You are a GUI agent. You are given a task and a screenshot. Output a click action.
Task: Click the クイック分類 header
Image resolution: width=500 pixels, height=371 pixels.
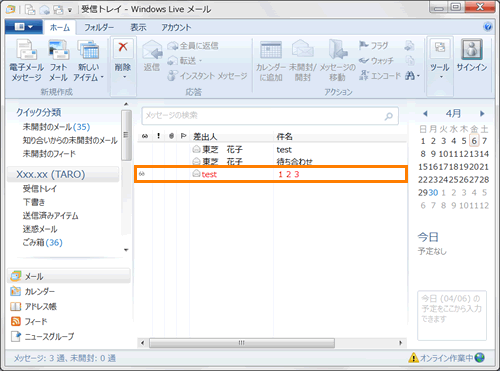[39, 112]
